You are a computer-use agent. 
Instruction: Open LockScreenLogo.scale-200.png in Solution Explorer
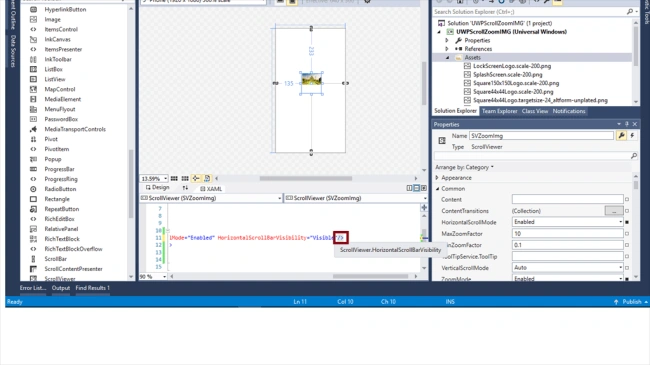click(x=512, y=66)
